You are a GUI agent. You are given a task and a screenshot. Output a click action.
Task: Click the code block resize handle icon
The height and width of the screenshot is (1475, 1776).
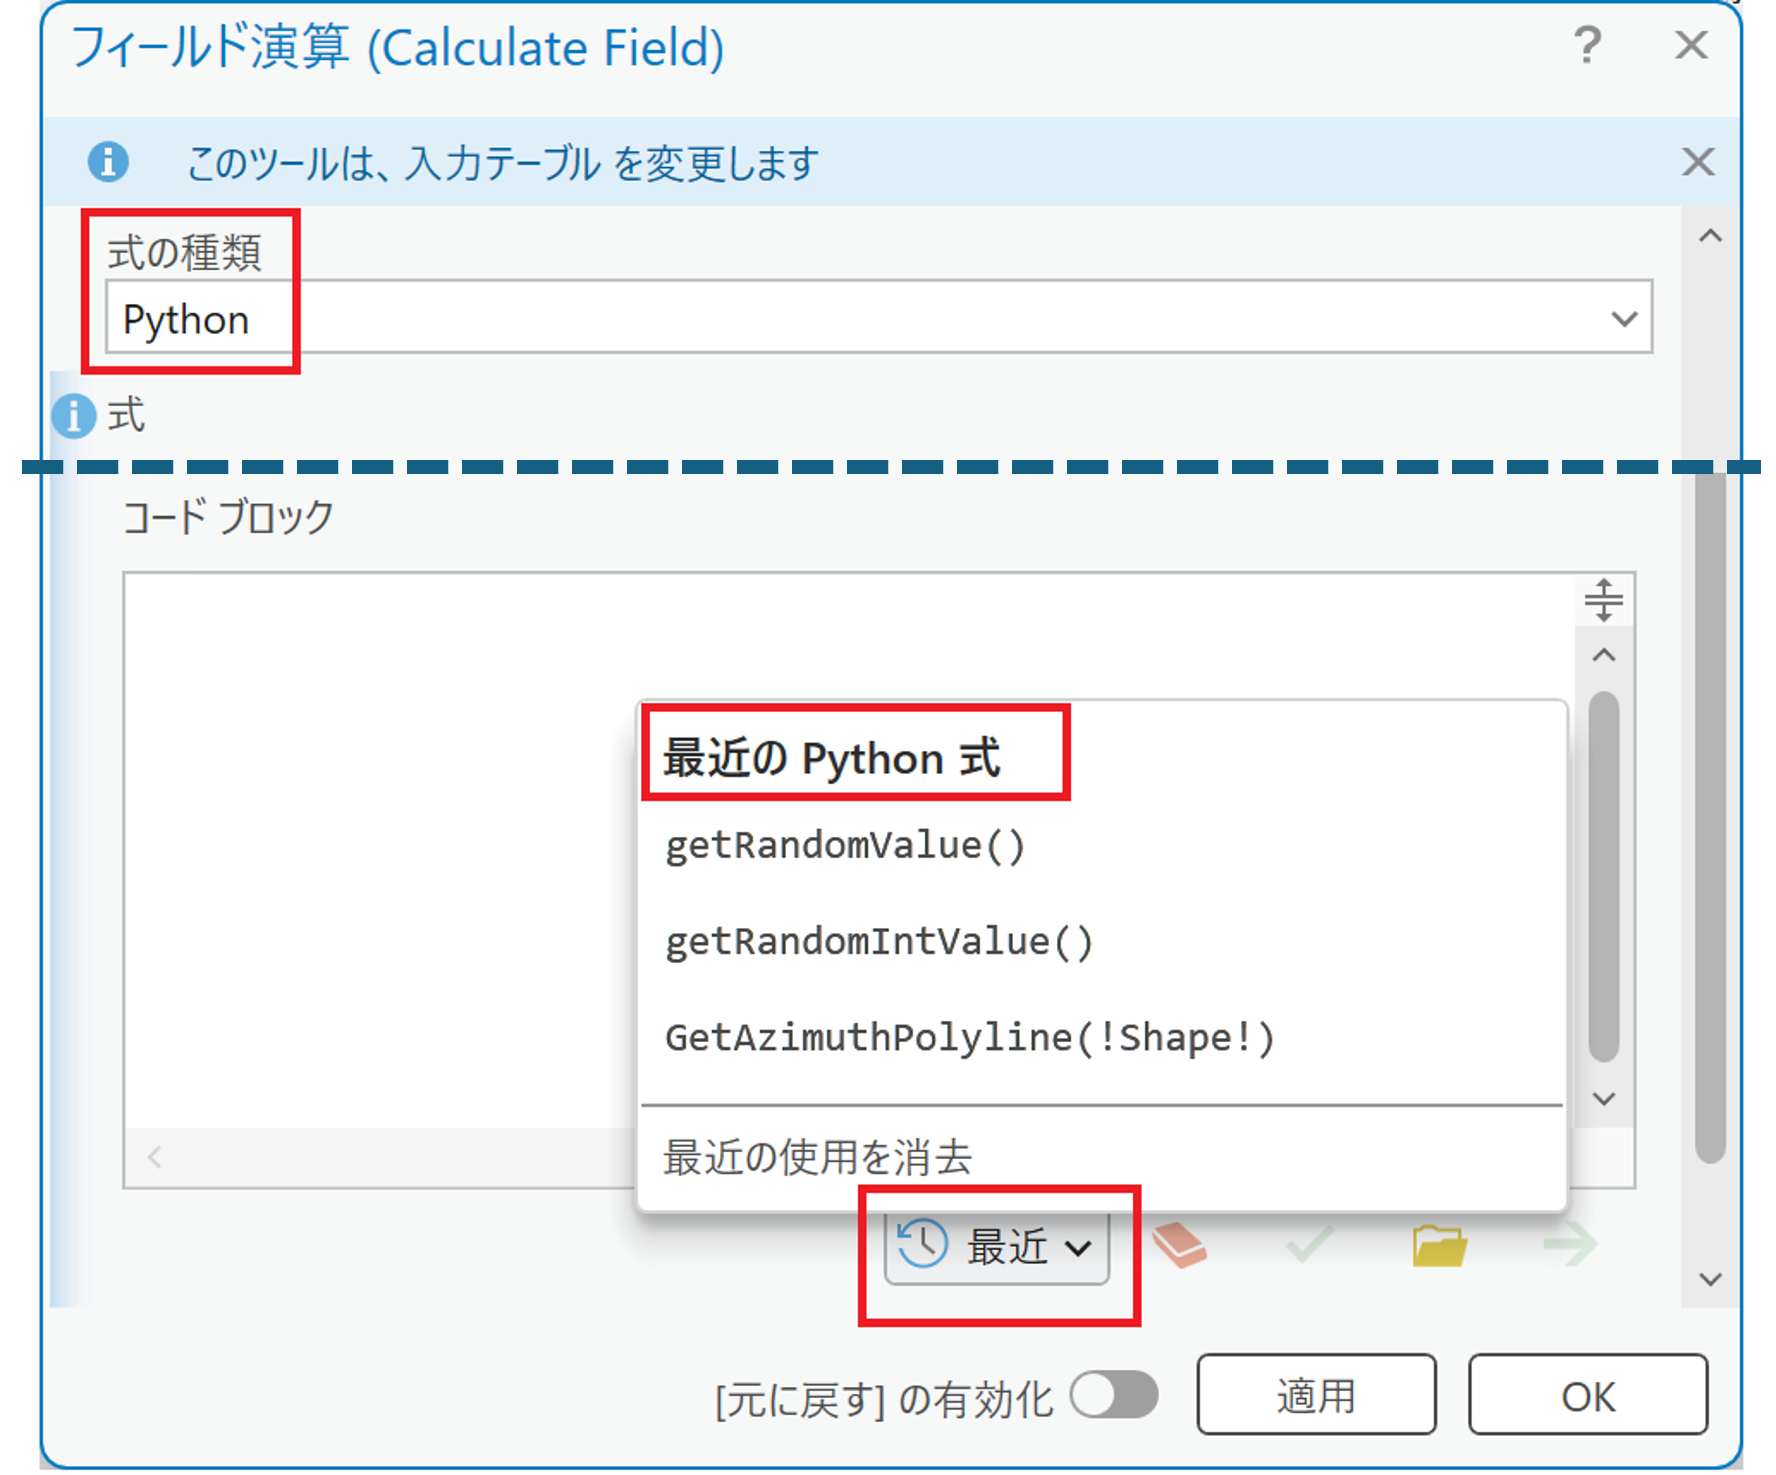click(x=1603, y=600)
